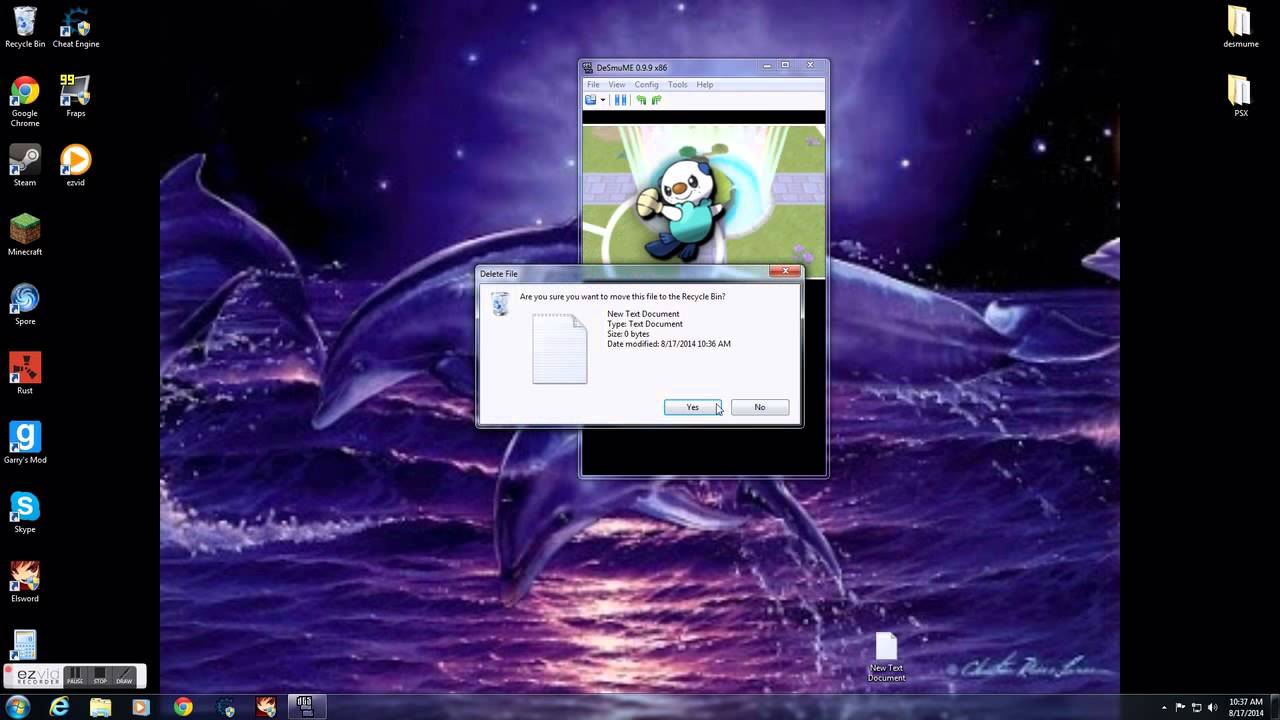The width and height of the screenshot is (1280, 720).
Task: Select the Google Chrome desktop icon
Action: 25,101
